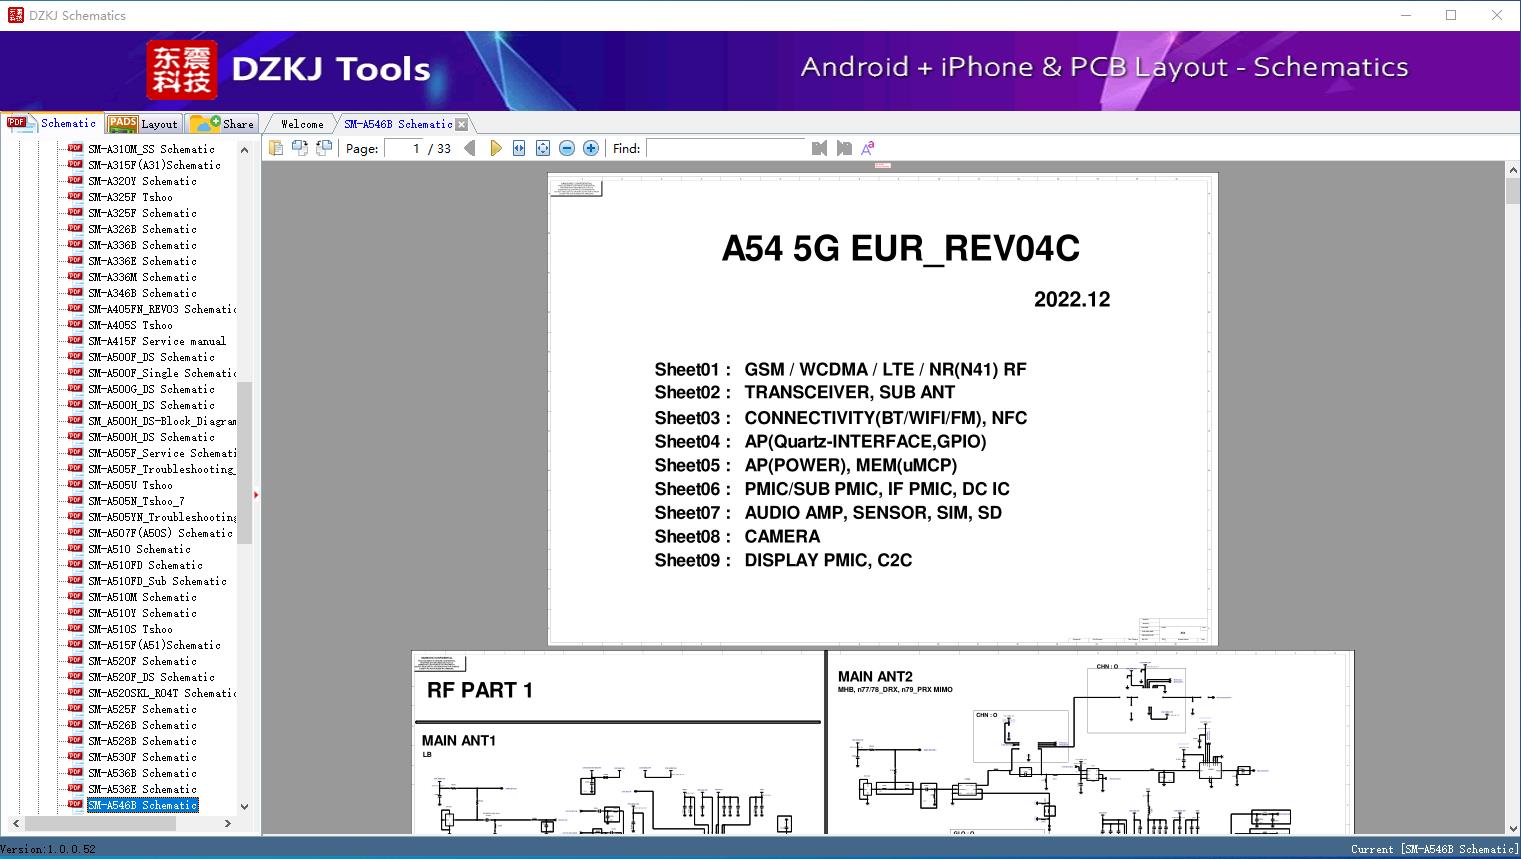Open SM-A530F Schematic file
The image size is (1521, 859).
point(142,757)
